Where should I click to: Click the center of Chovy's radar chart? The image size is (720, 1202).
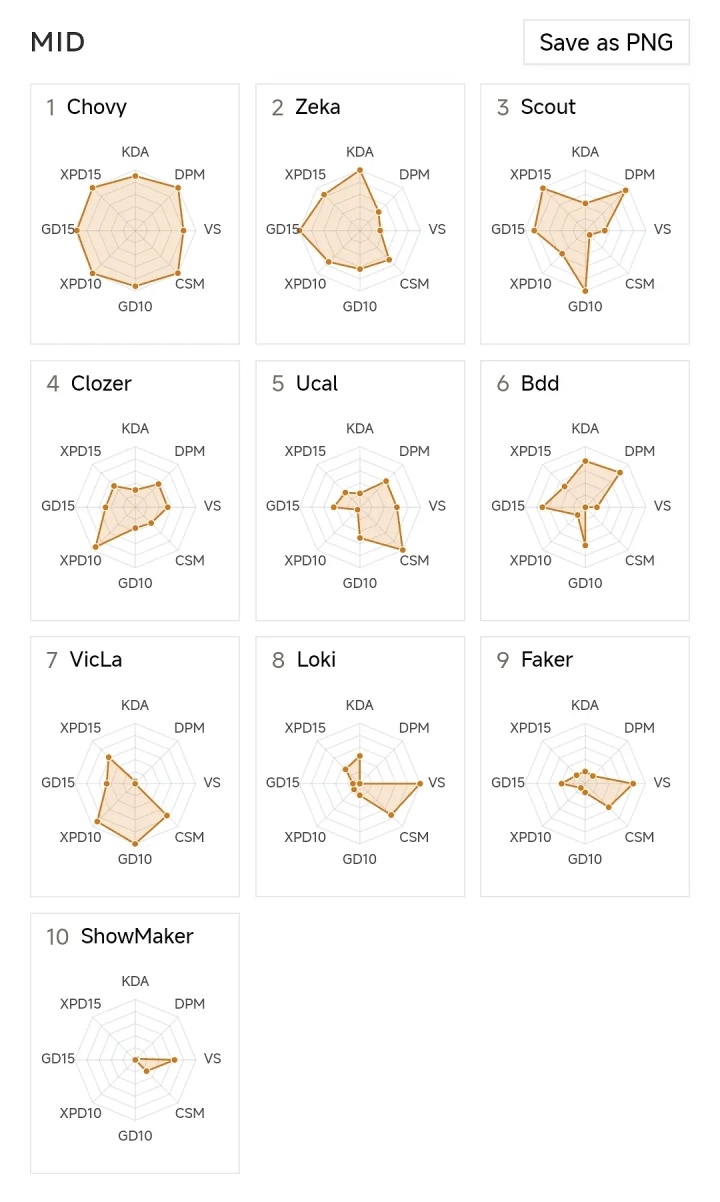pos(135,230)
